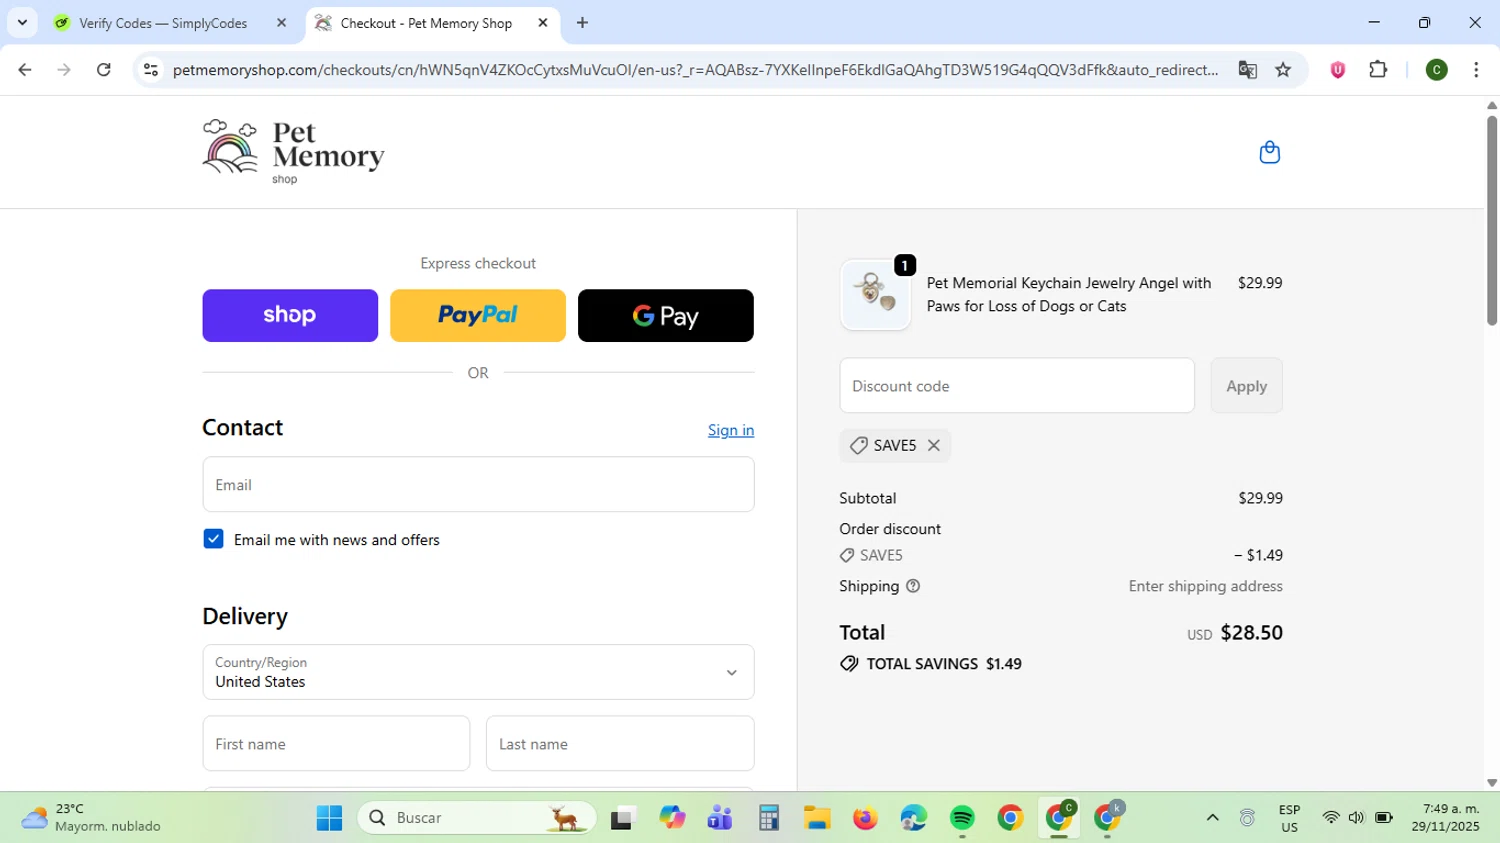Remove the SAVE5 discount tag
The height and width of the screenshot is (843, 1500).
[934, 445]
